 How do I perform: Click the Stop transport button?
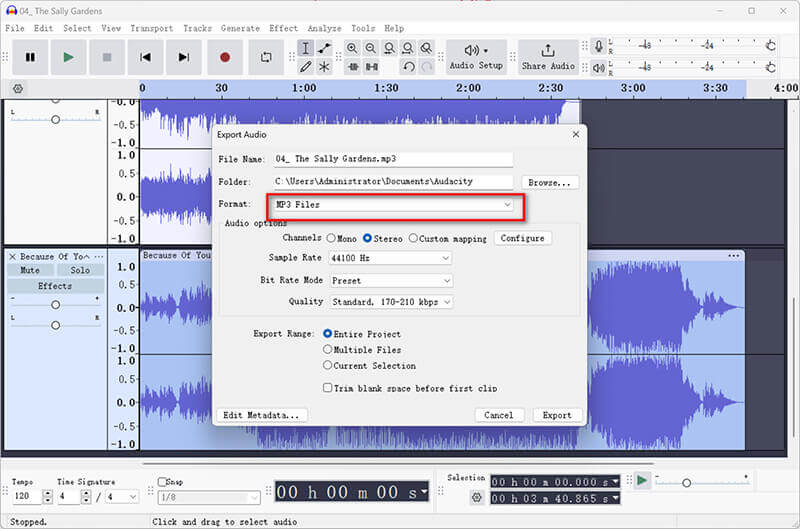tap(107, 57)
